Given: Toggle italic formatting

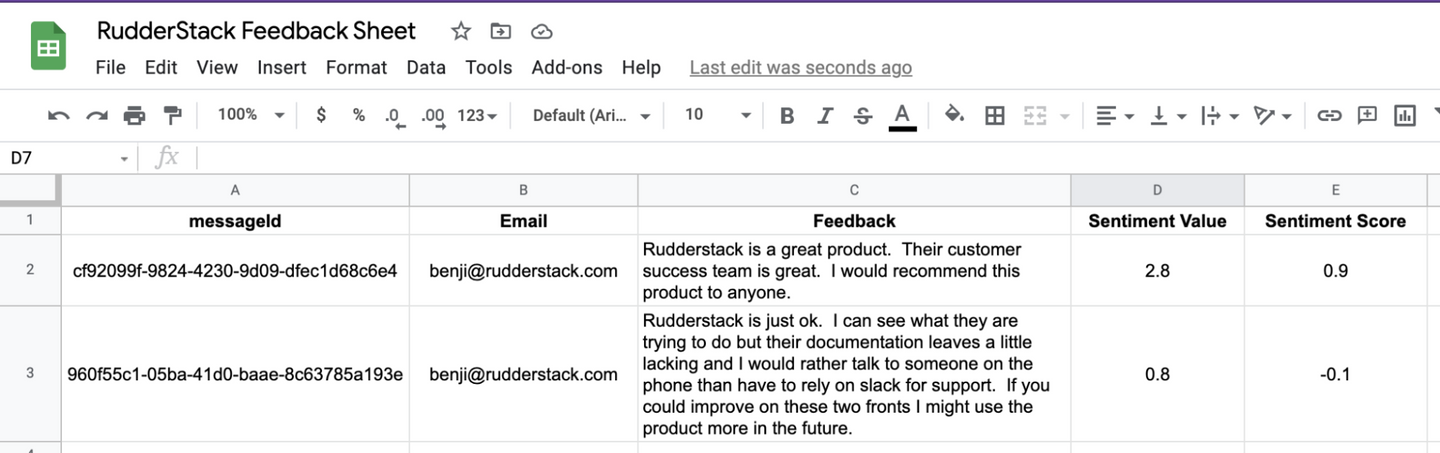Looking at the screenshot, I should pos(825,116).
